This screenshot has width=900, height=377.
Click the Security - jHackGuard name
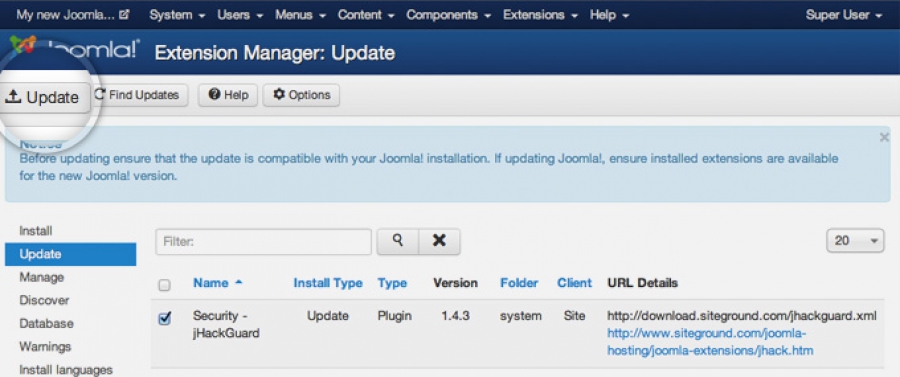(x=226, y=324)
